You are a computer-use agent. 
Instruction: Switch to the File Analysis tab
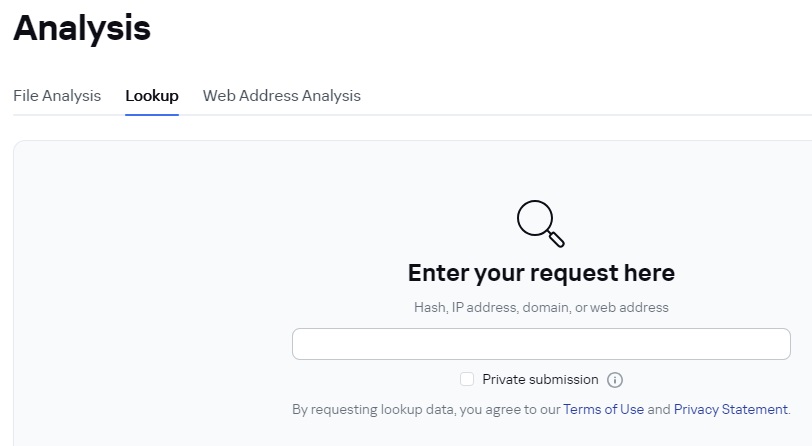point(57,96)
